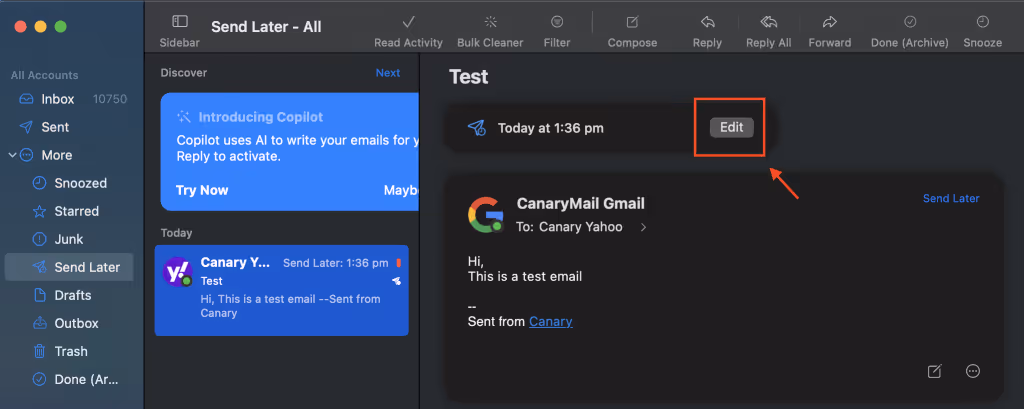
Task: Edit the scheduled send time
Action: click(x=731, y=127)
